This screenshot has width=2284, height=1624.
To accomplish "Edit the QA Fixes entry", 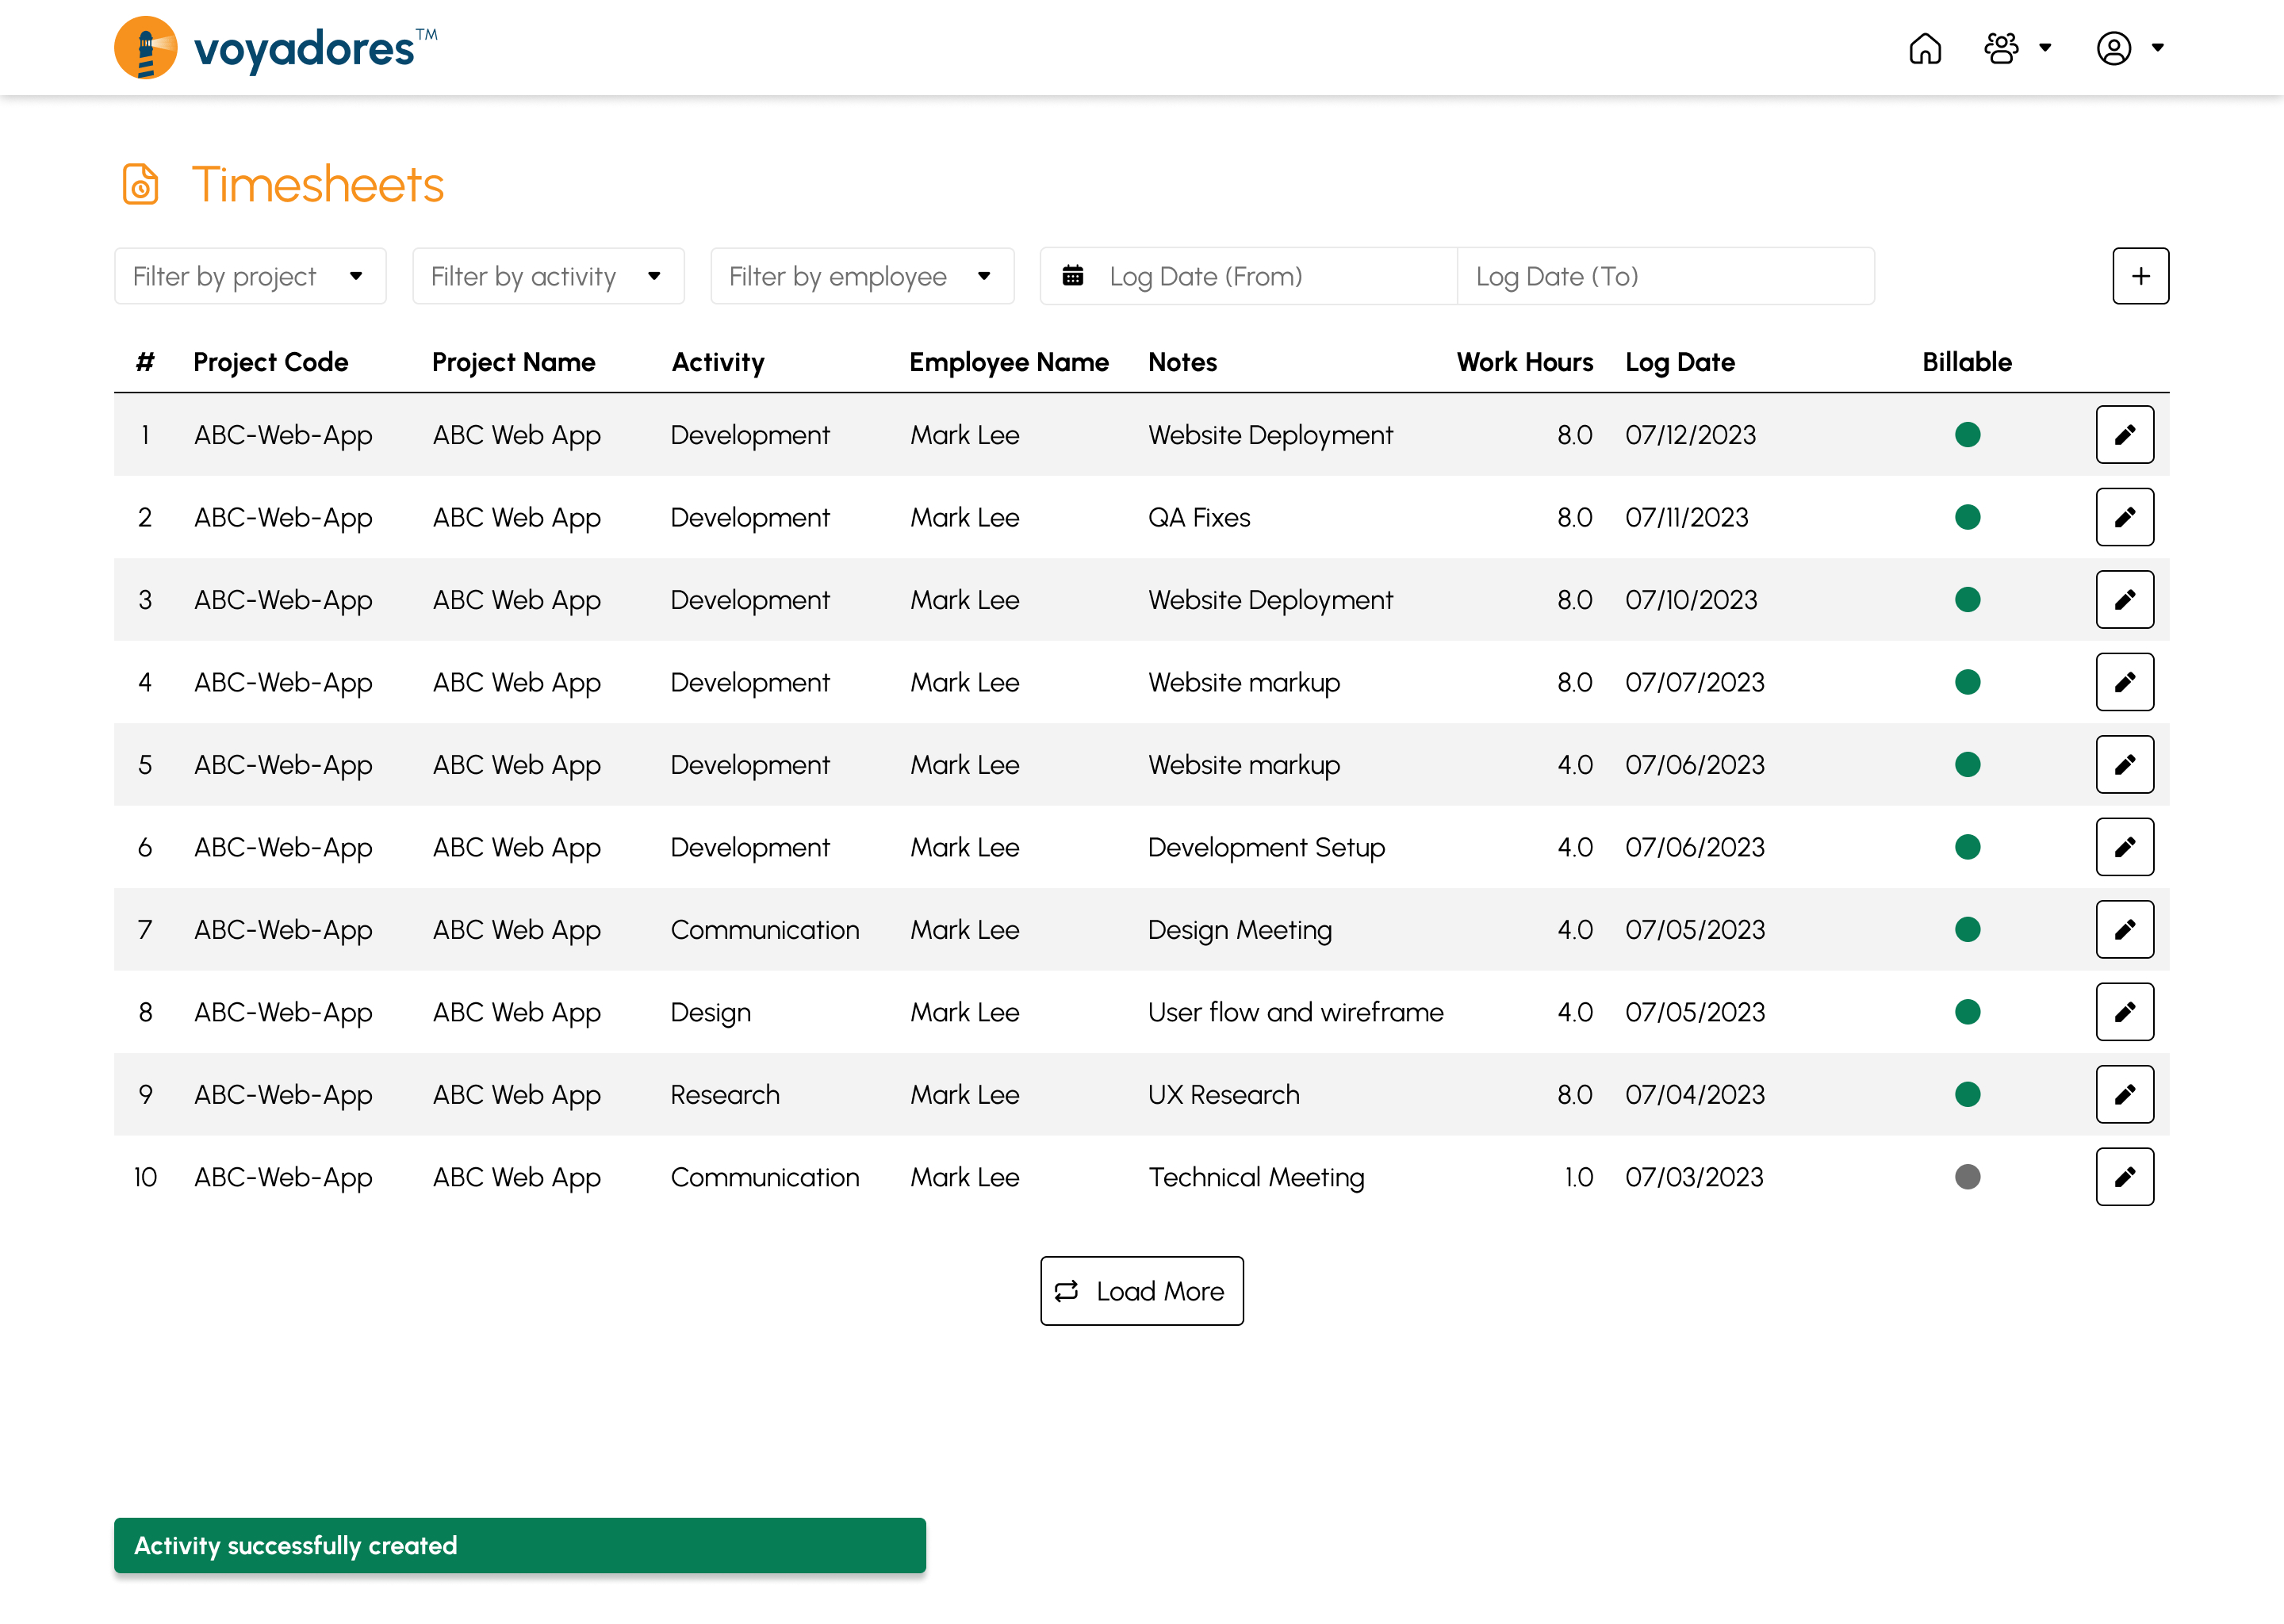I will (x=2124, y=517).
